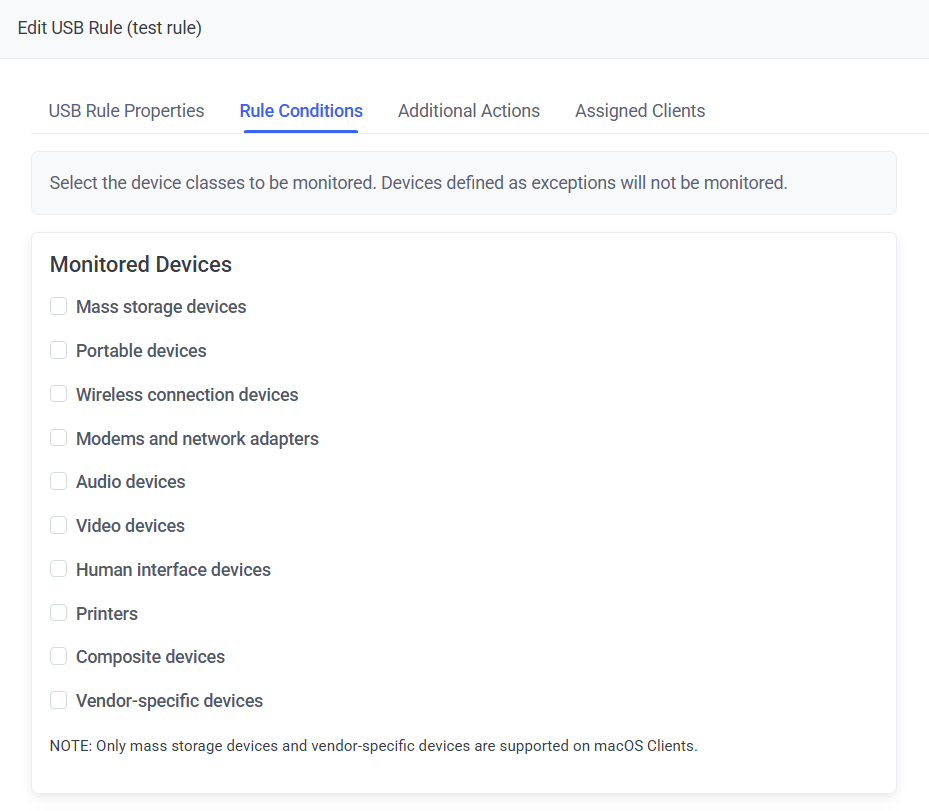
Task: Click the macOS Clients NOTE text
Action: [373, 746]
